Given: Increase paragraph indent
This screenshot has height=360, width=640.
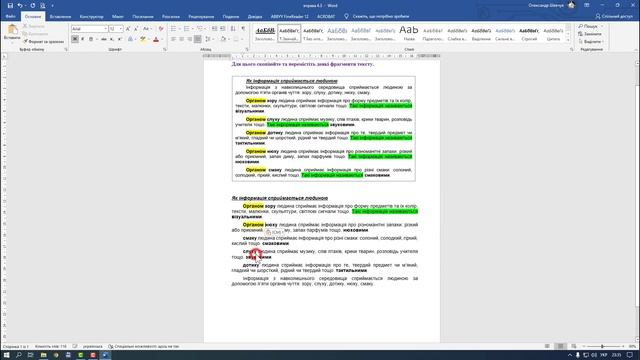Looking at the screenshot, I should tap(222, 29).
